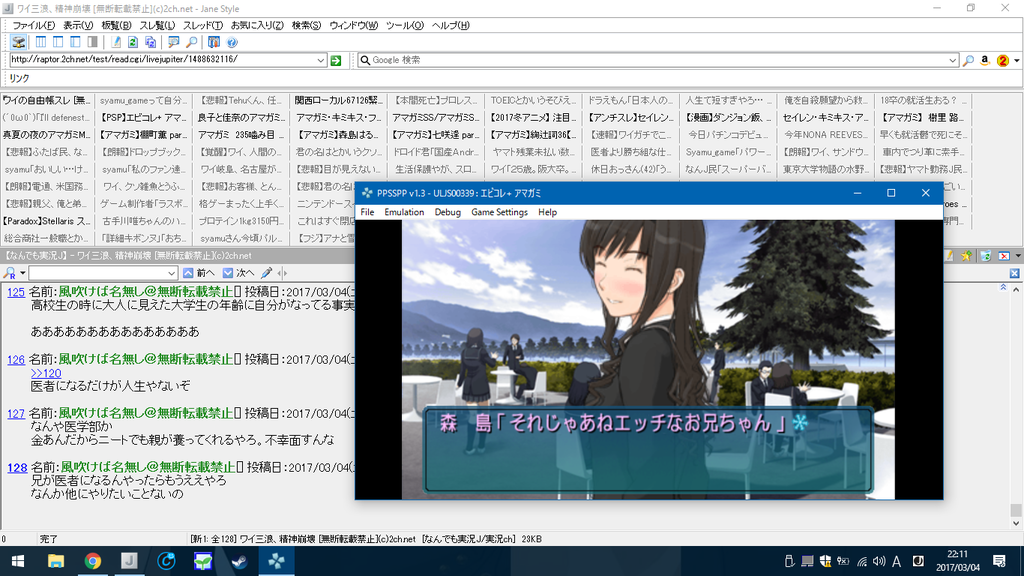Click the pencil write icon in thread header

[949, 256]
